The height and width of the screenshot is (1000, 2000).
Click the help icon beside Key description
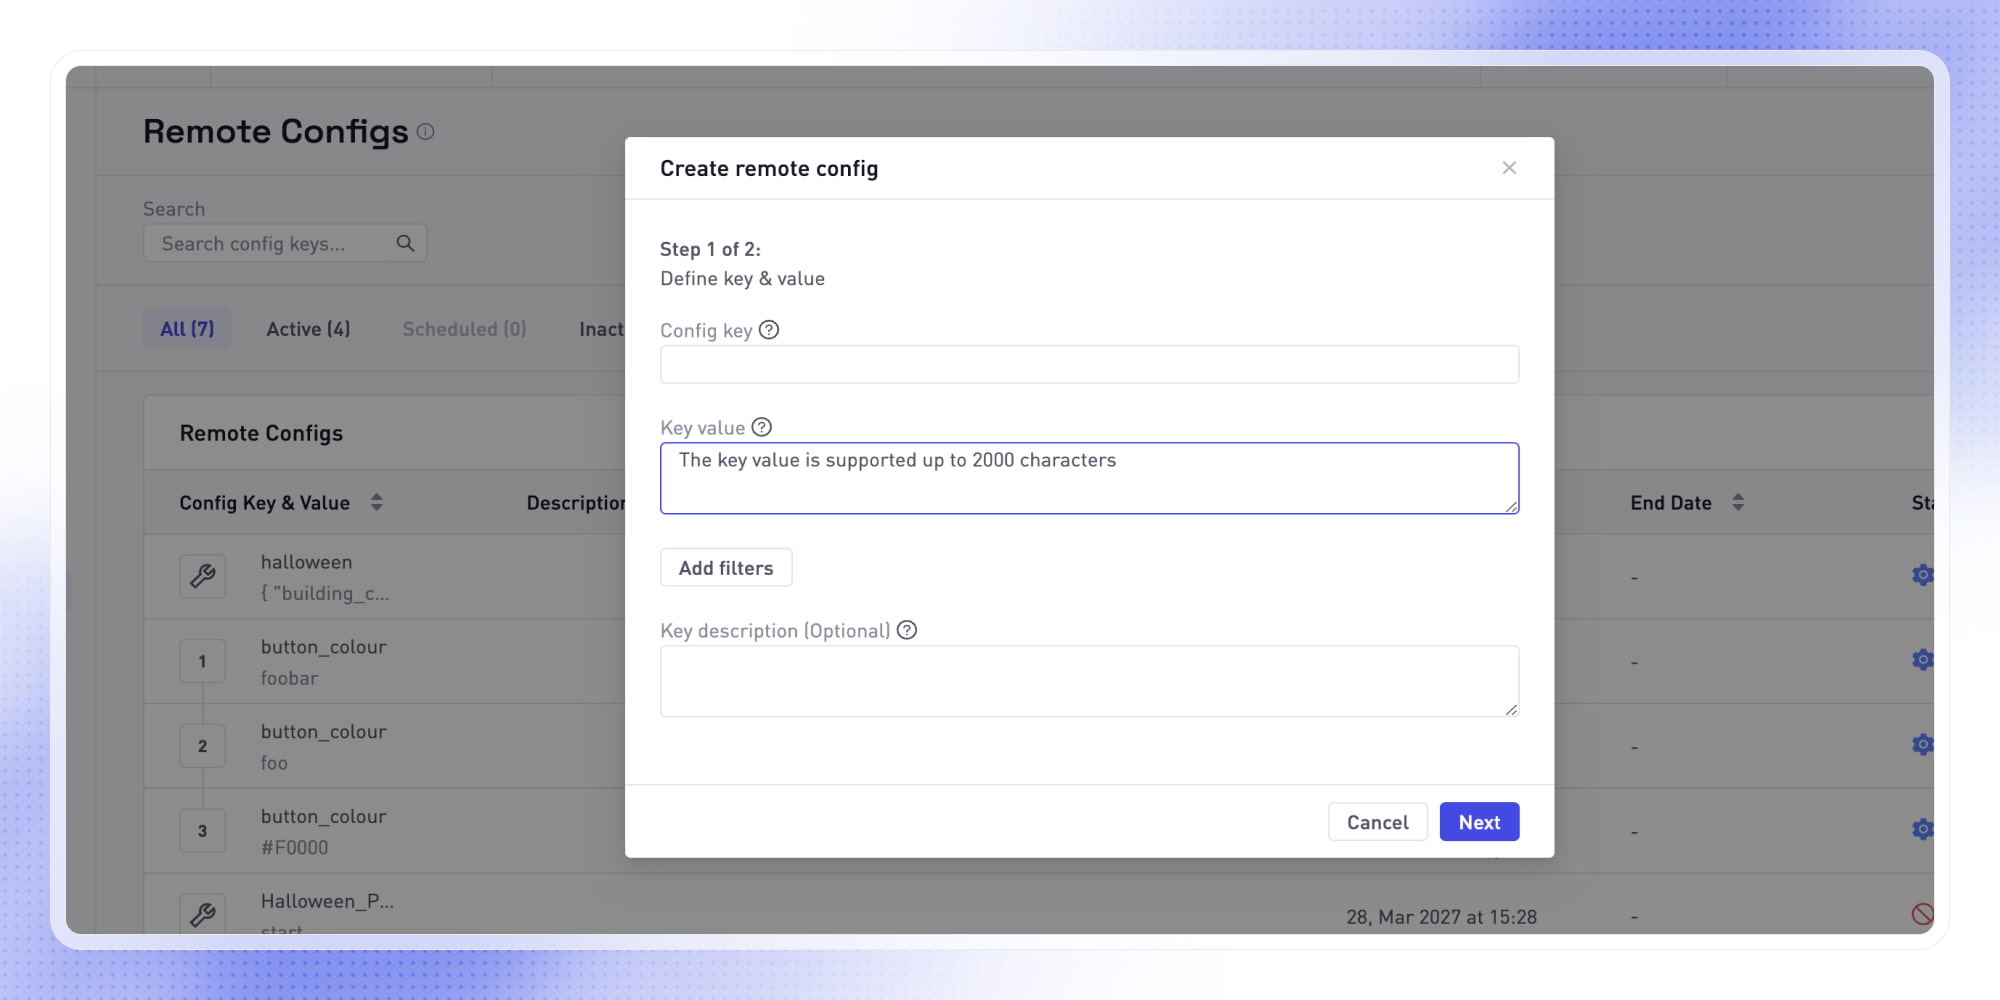[x=908, y=630]
